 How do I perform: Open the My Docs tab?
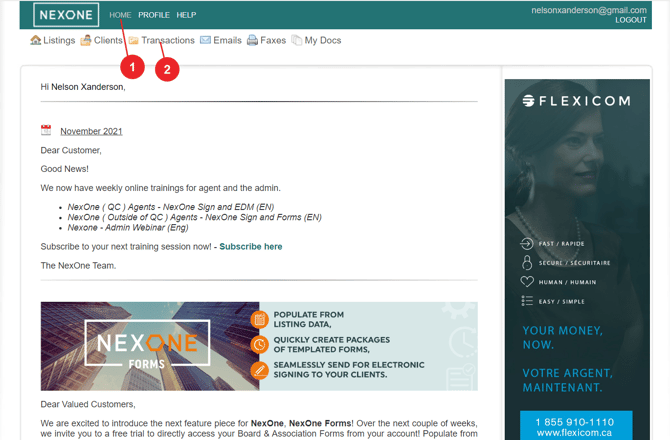click(323, 41)
